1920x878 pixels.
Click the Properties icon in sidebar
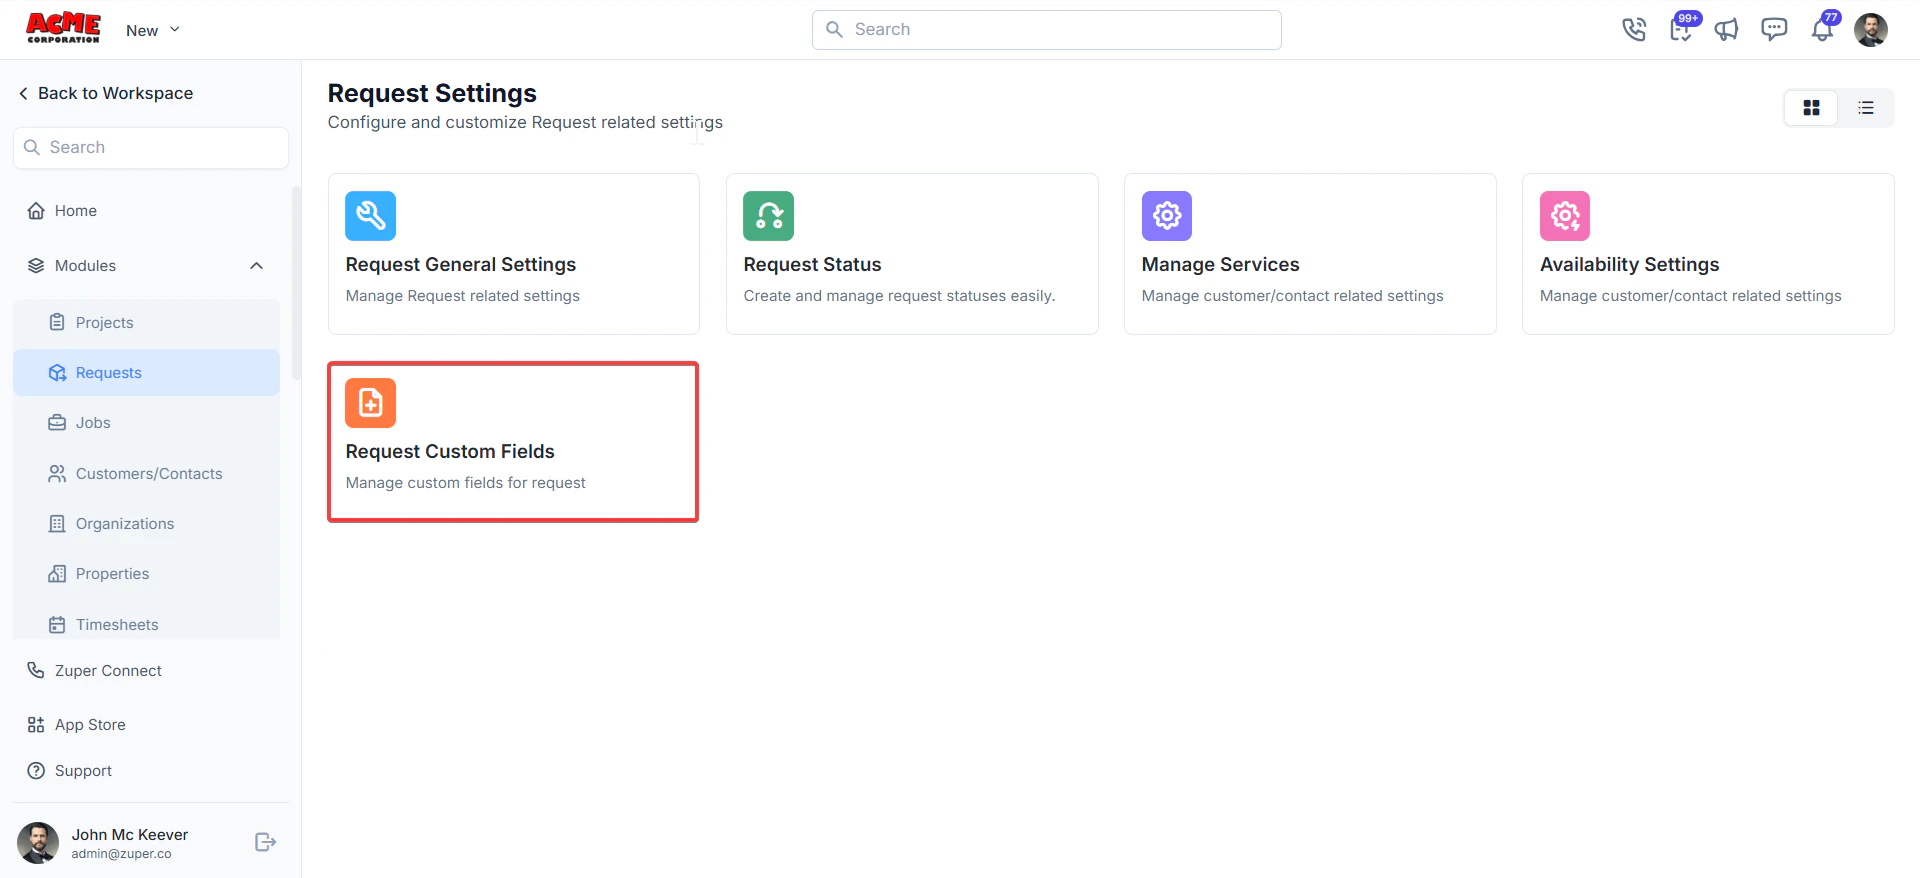point(57,574)
